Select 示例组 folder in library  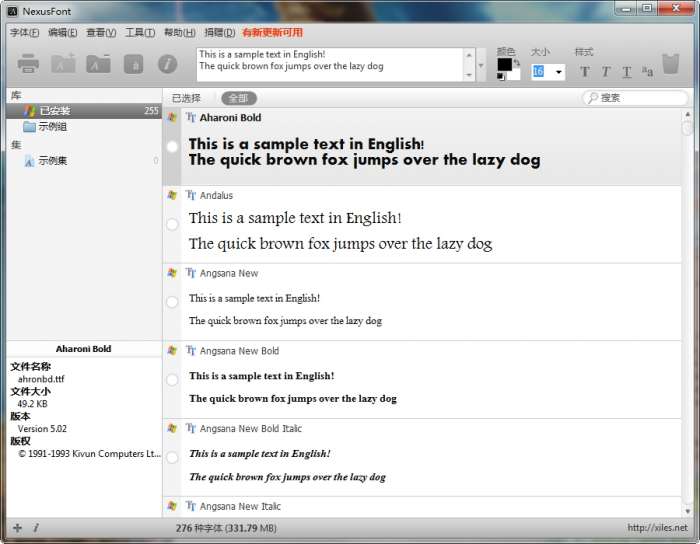pos(52,127)
